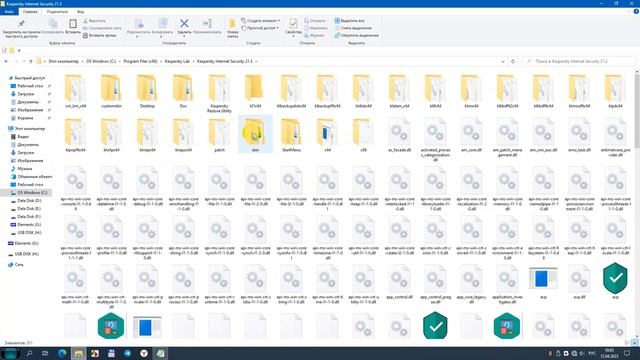
Task: Select the Doc folder
Action: (x=183, y=91)
